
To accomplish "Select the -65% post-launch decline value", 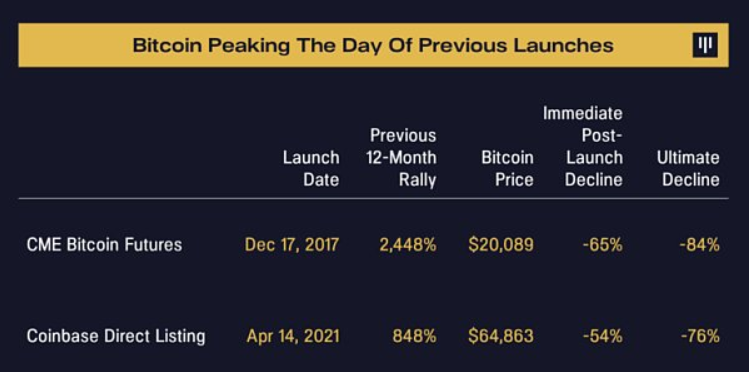I will point(603,245).
